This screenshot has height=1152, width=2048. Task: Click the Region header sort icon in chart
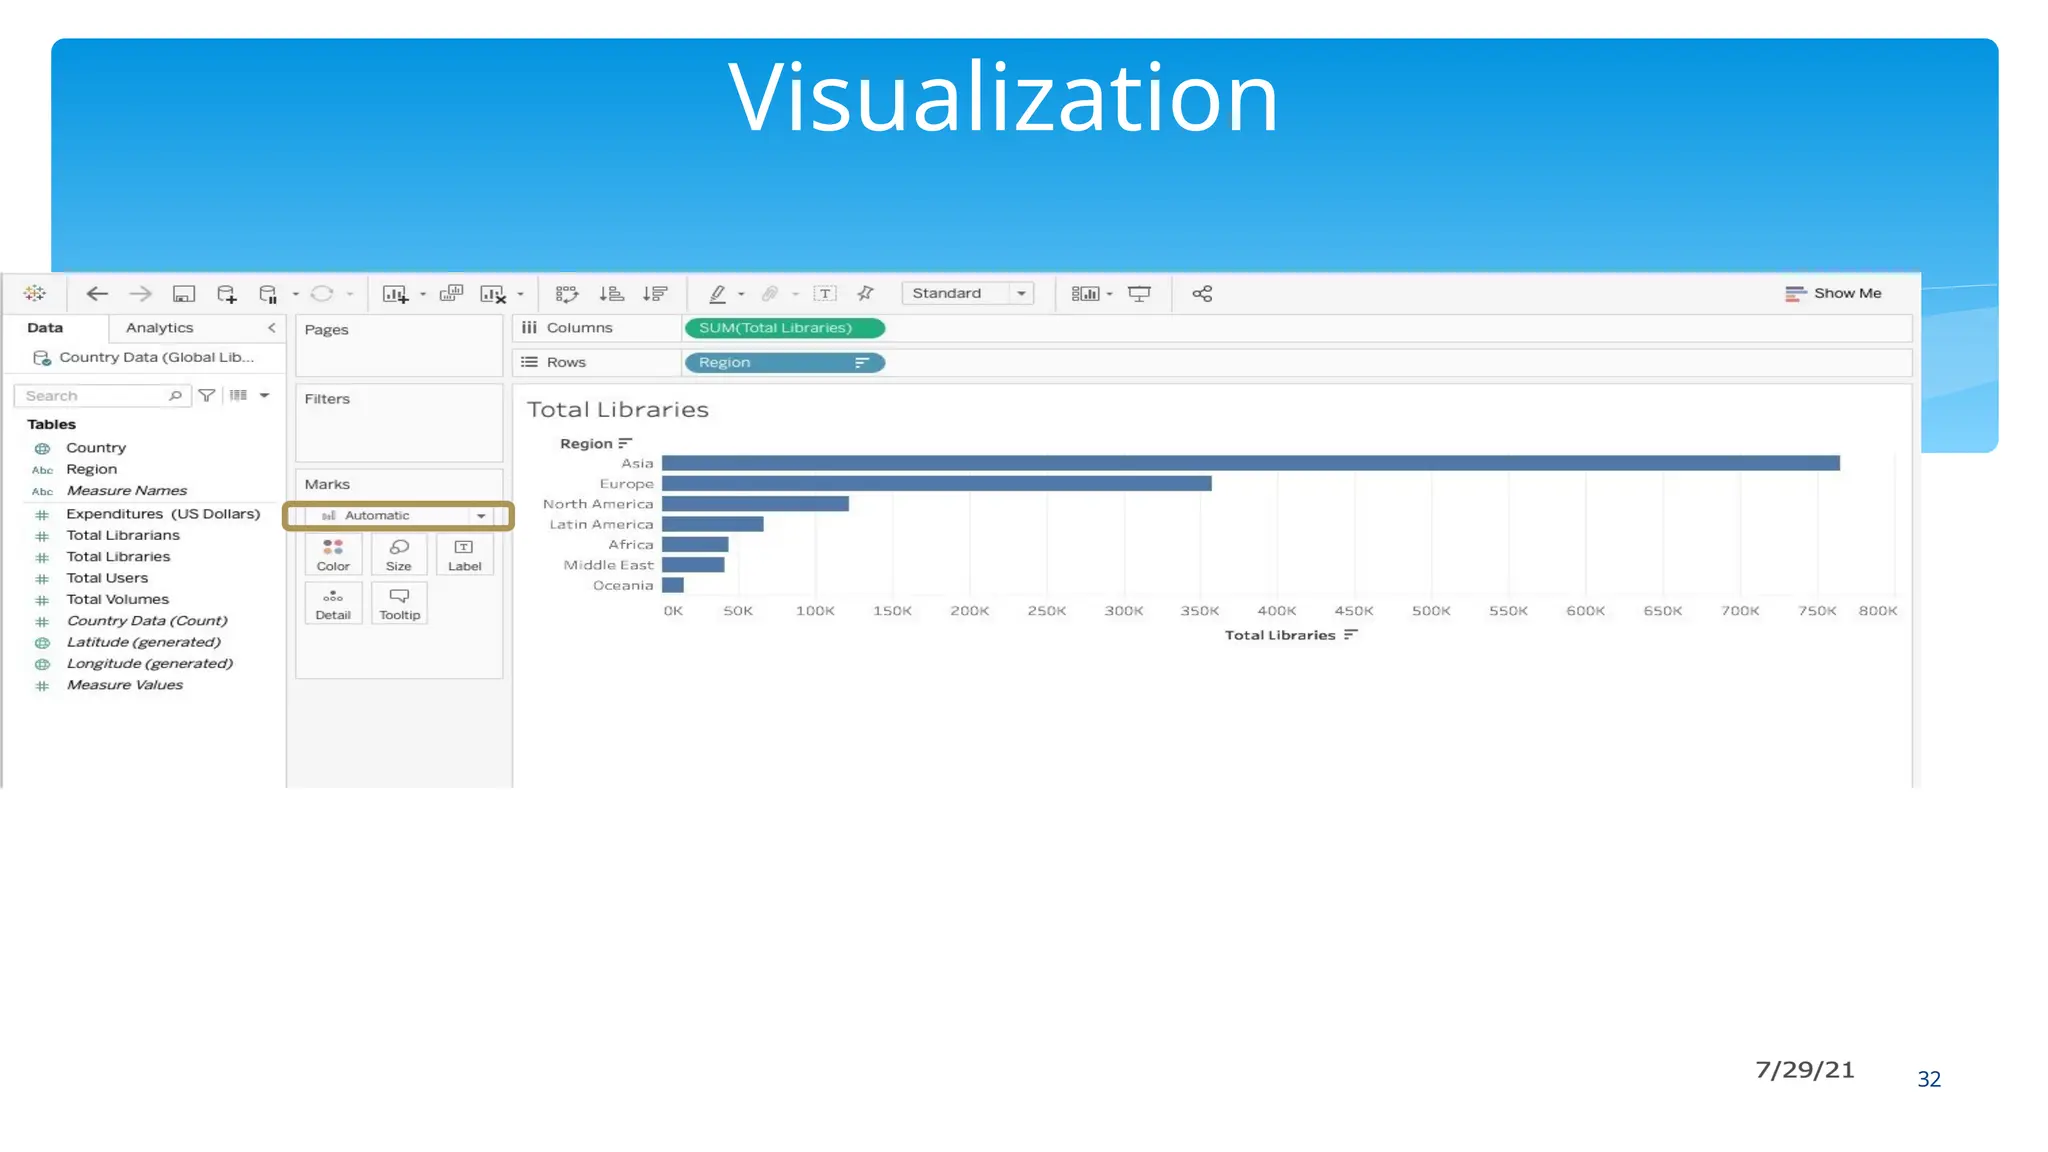pyautogui.click(x=625, y=443)
